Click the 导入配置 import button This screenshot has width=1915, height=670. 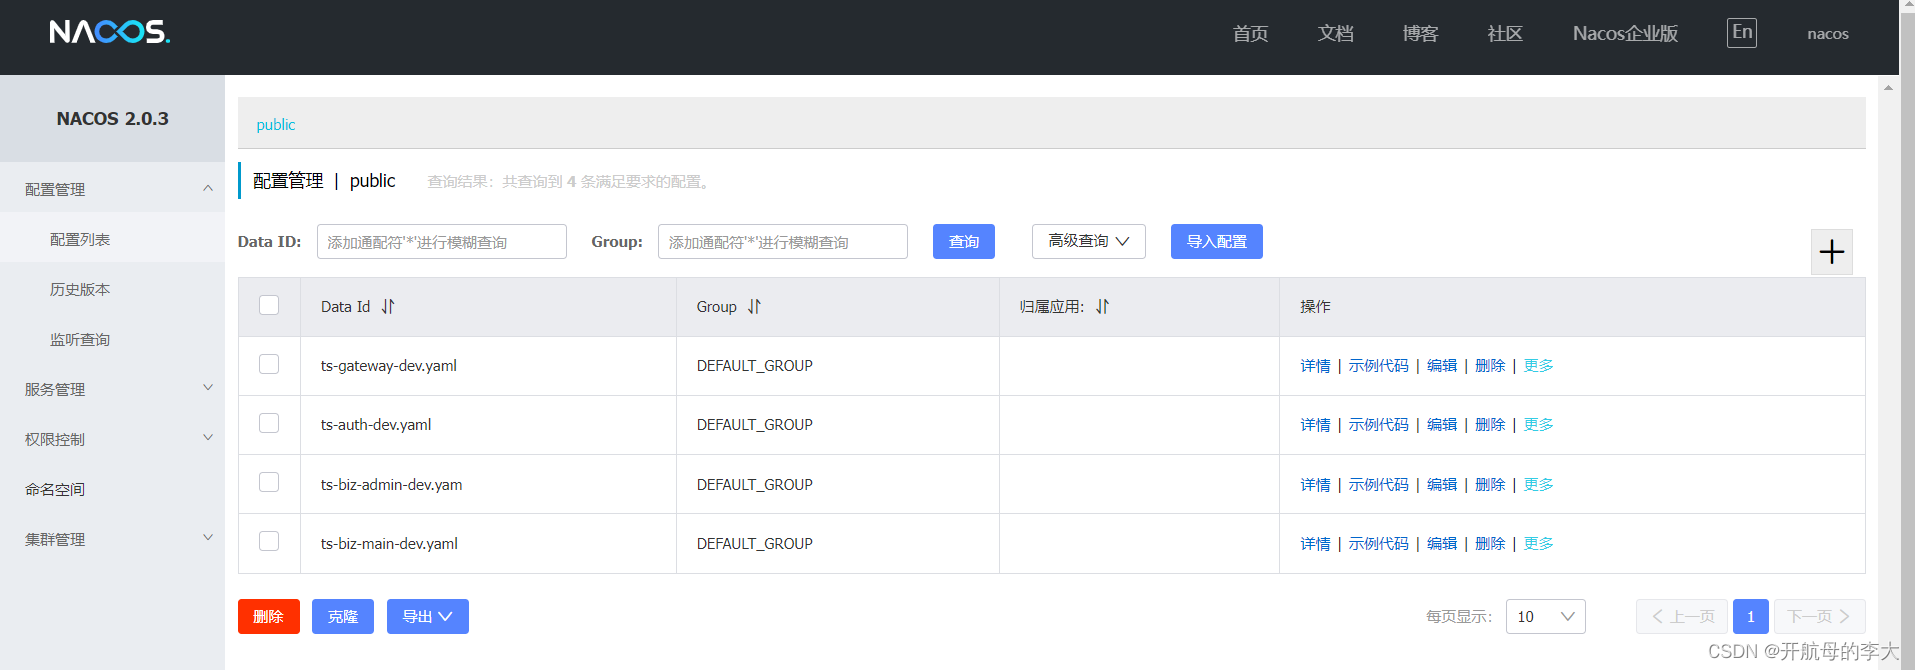point(1216,241)
